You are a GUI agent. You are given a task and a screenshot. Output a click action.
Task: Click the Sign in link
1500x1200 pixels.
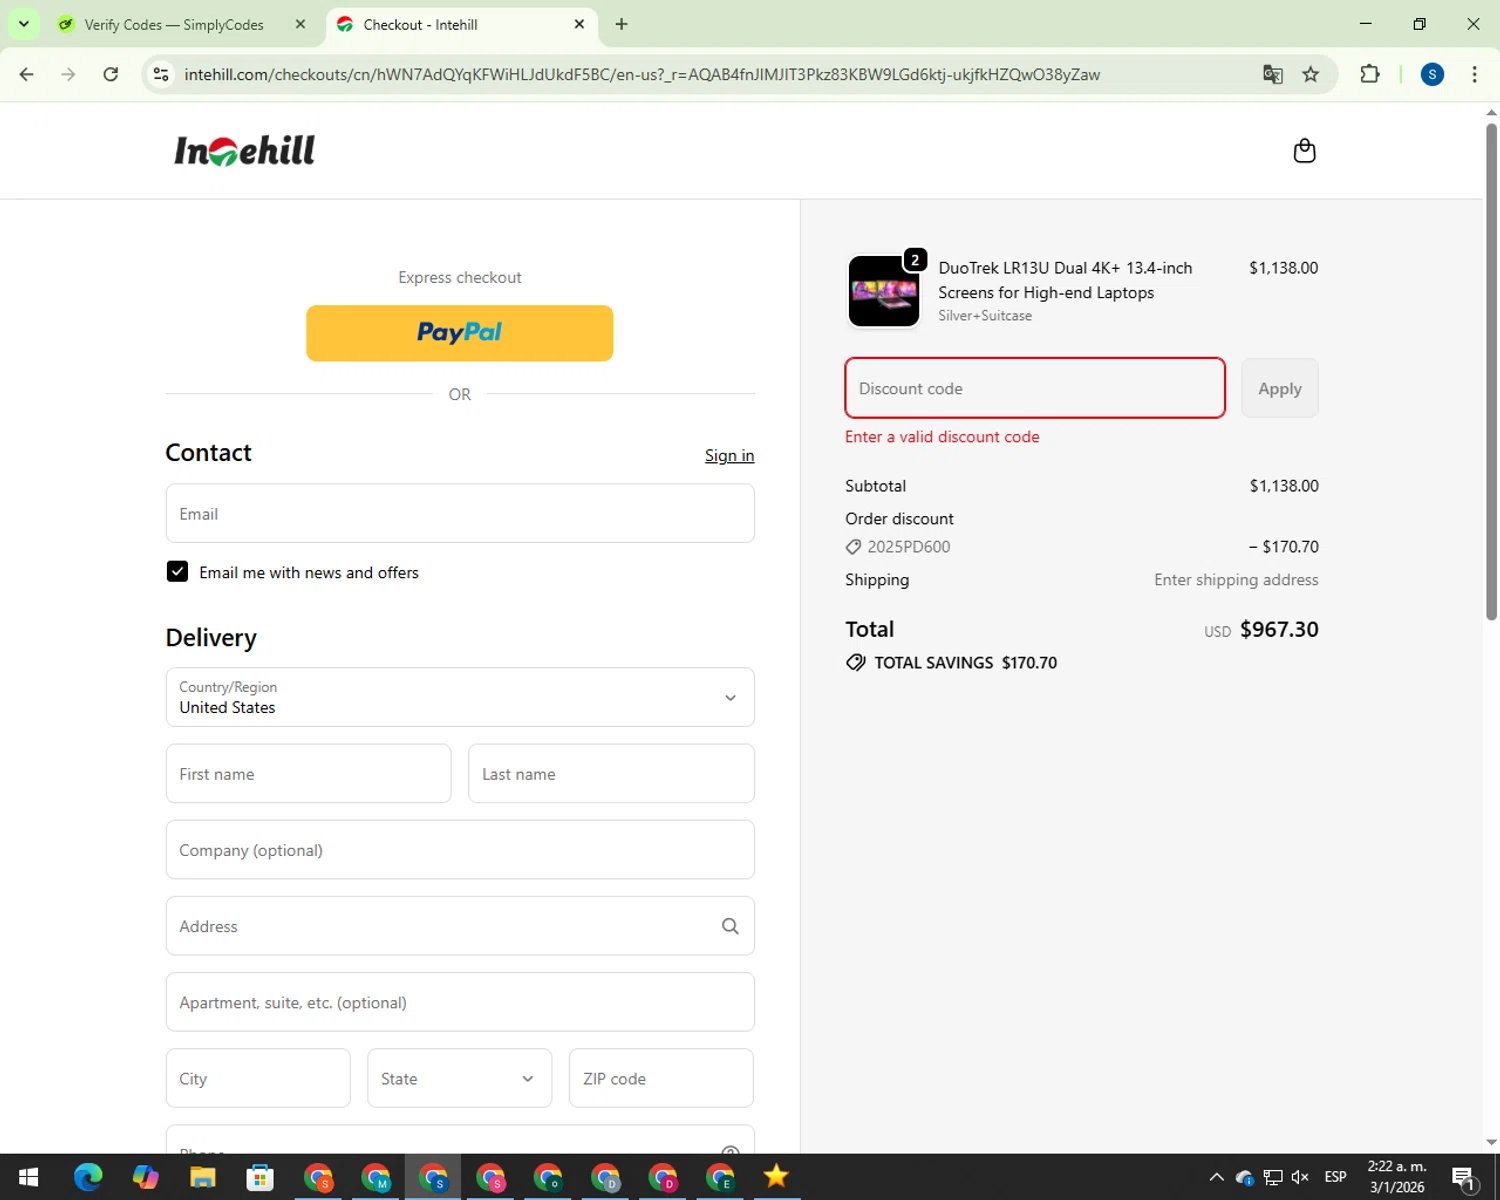[729, 455]
